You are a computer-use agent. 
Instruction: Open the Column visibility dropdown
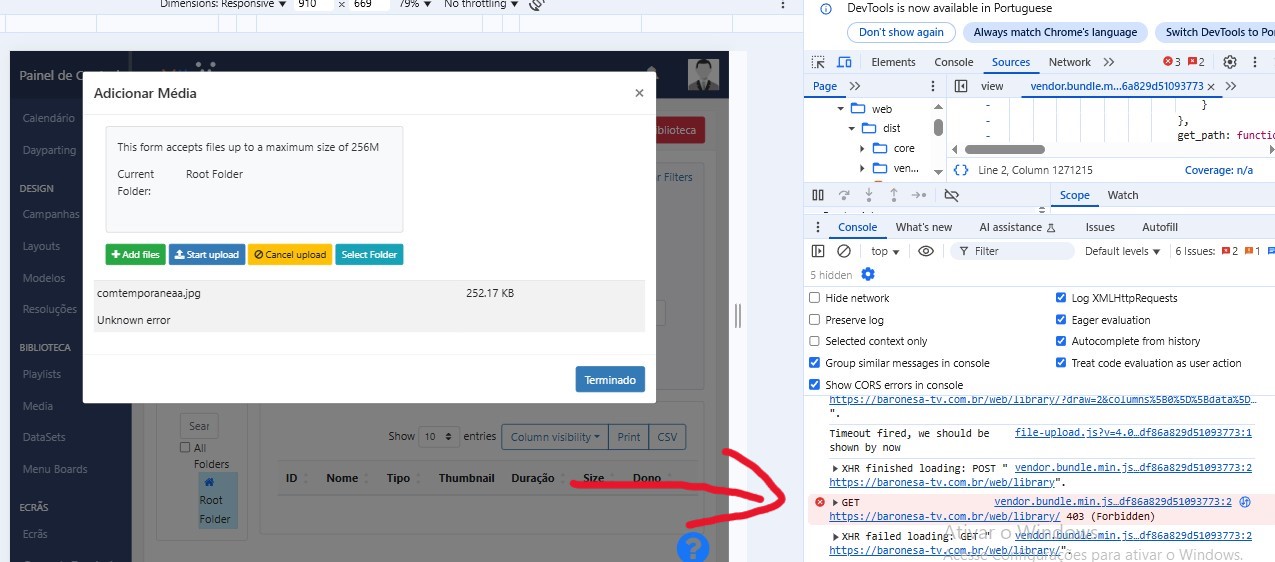[555, 437]
